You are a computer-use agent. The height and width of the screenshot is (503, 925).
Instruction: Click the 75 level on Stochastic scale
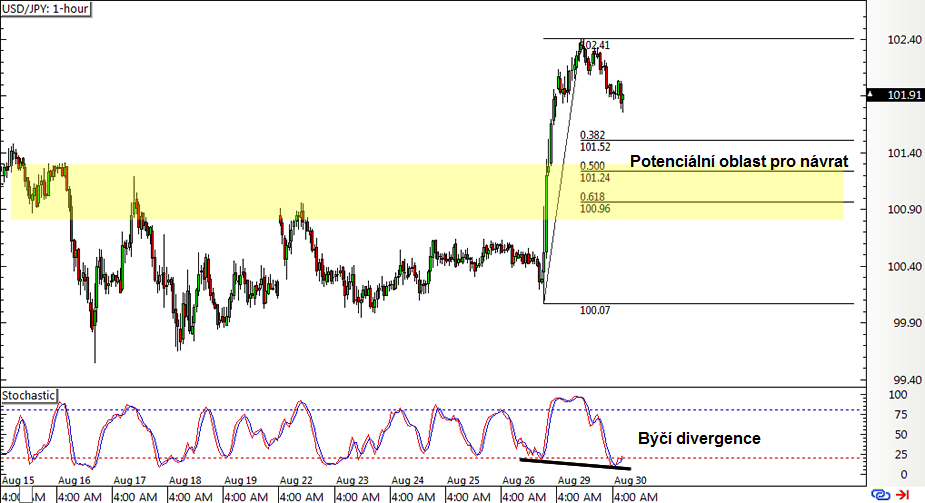901,415
